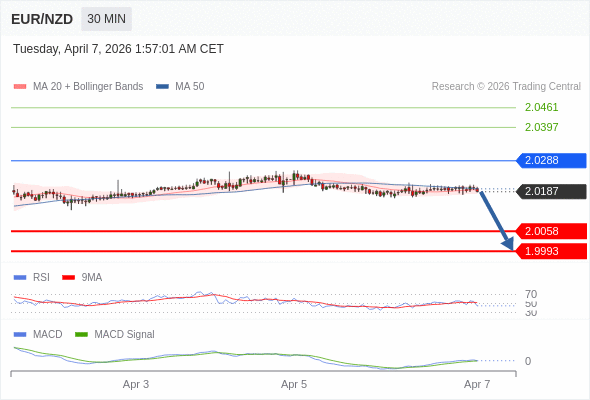Select the blue 2.0288 pivot price tag
This screenshot has height=400, width=590.
[551, 160]
